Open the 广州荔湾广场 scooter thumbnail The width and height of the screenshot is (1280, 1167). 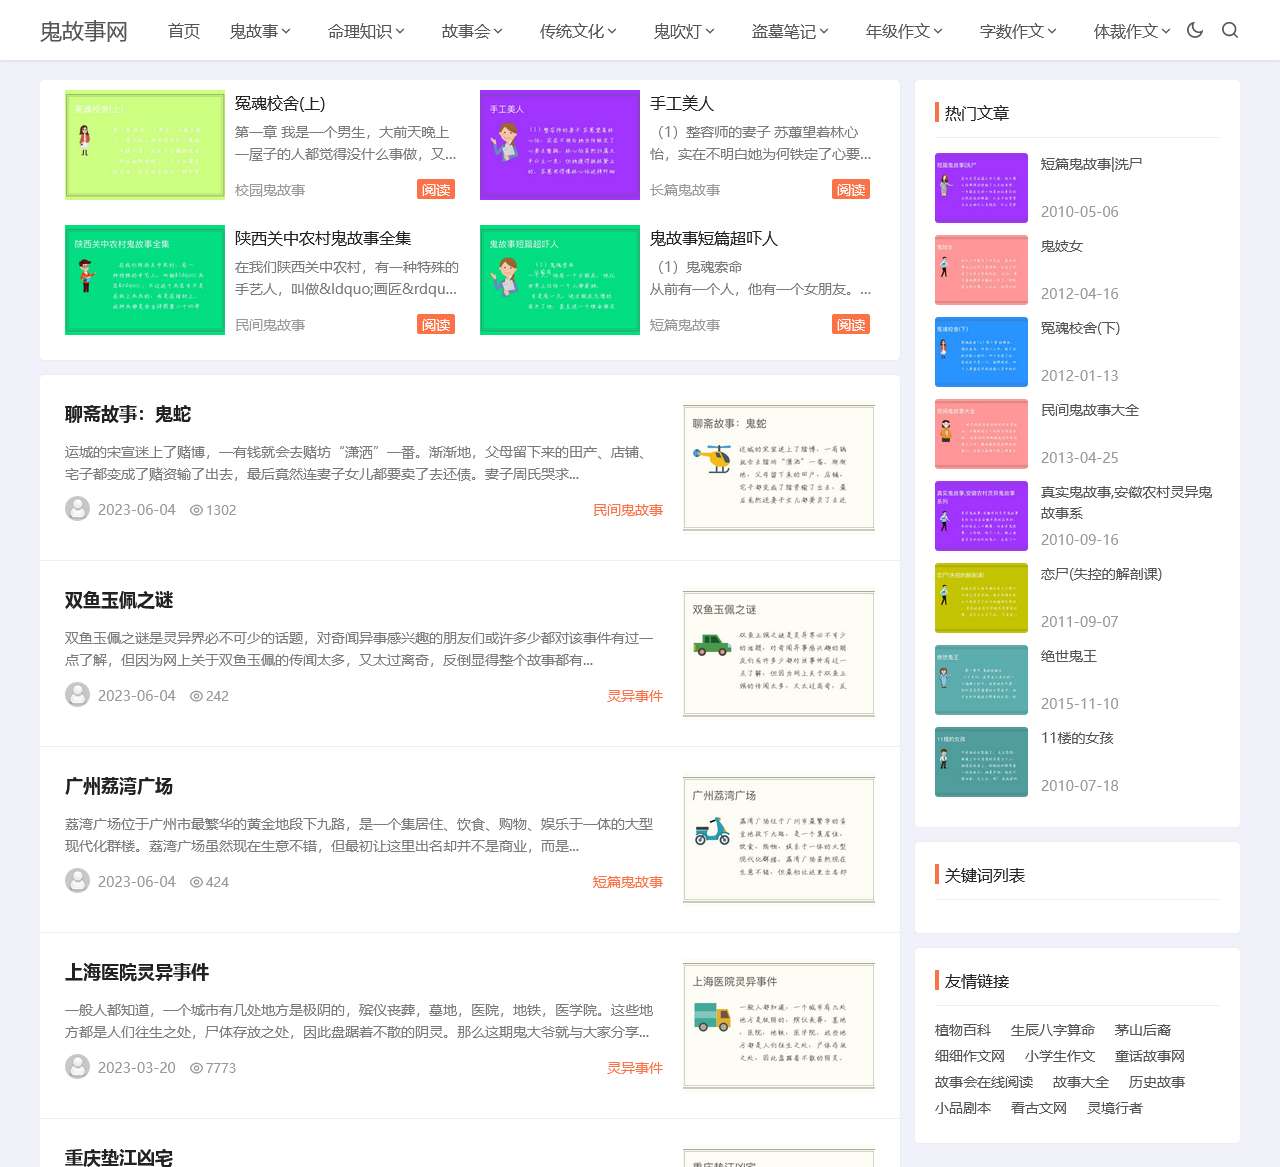[x=779, y=840]
